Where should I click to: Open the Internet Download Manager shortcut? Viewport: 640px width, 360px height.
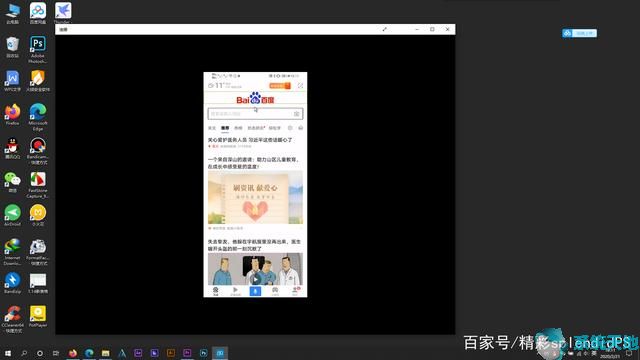coord(12,252)
